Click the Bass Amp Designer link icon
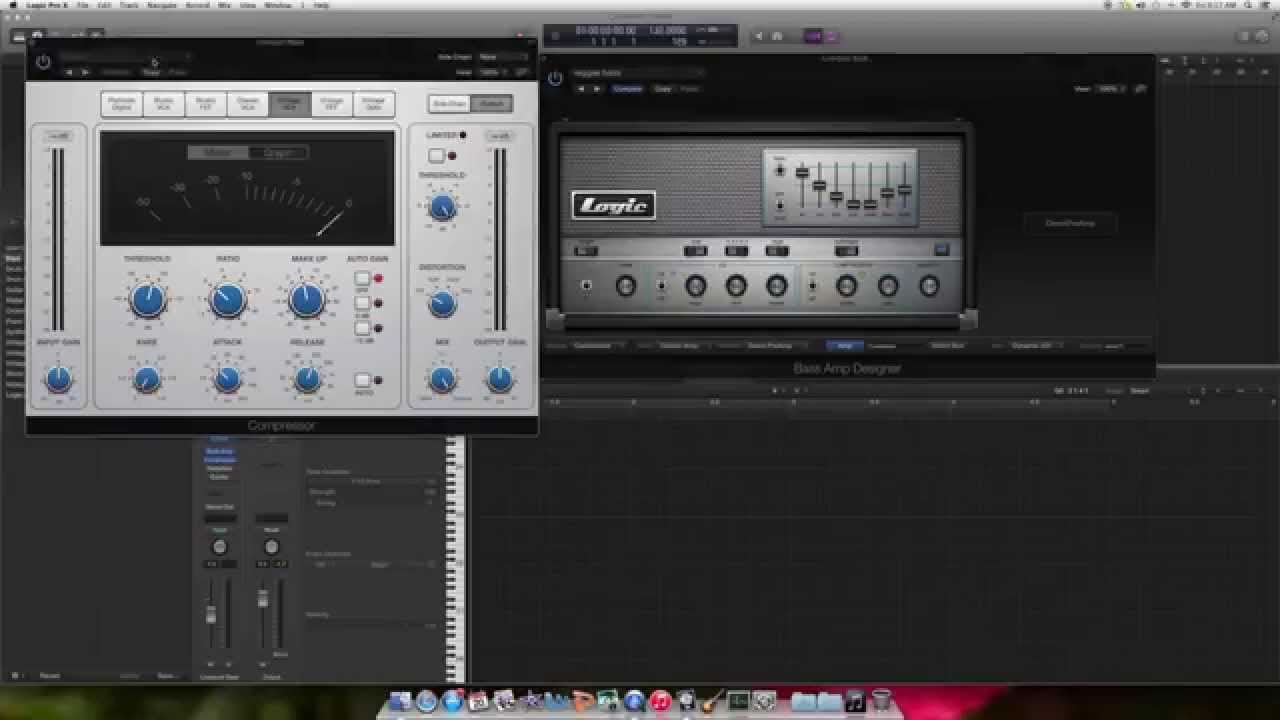The height and width of the screenshot is (720, 1280). click(1140, 88)
